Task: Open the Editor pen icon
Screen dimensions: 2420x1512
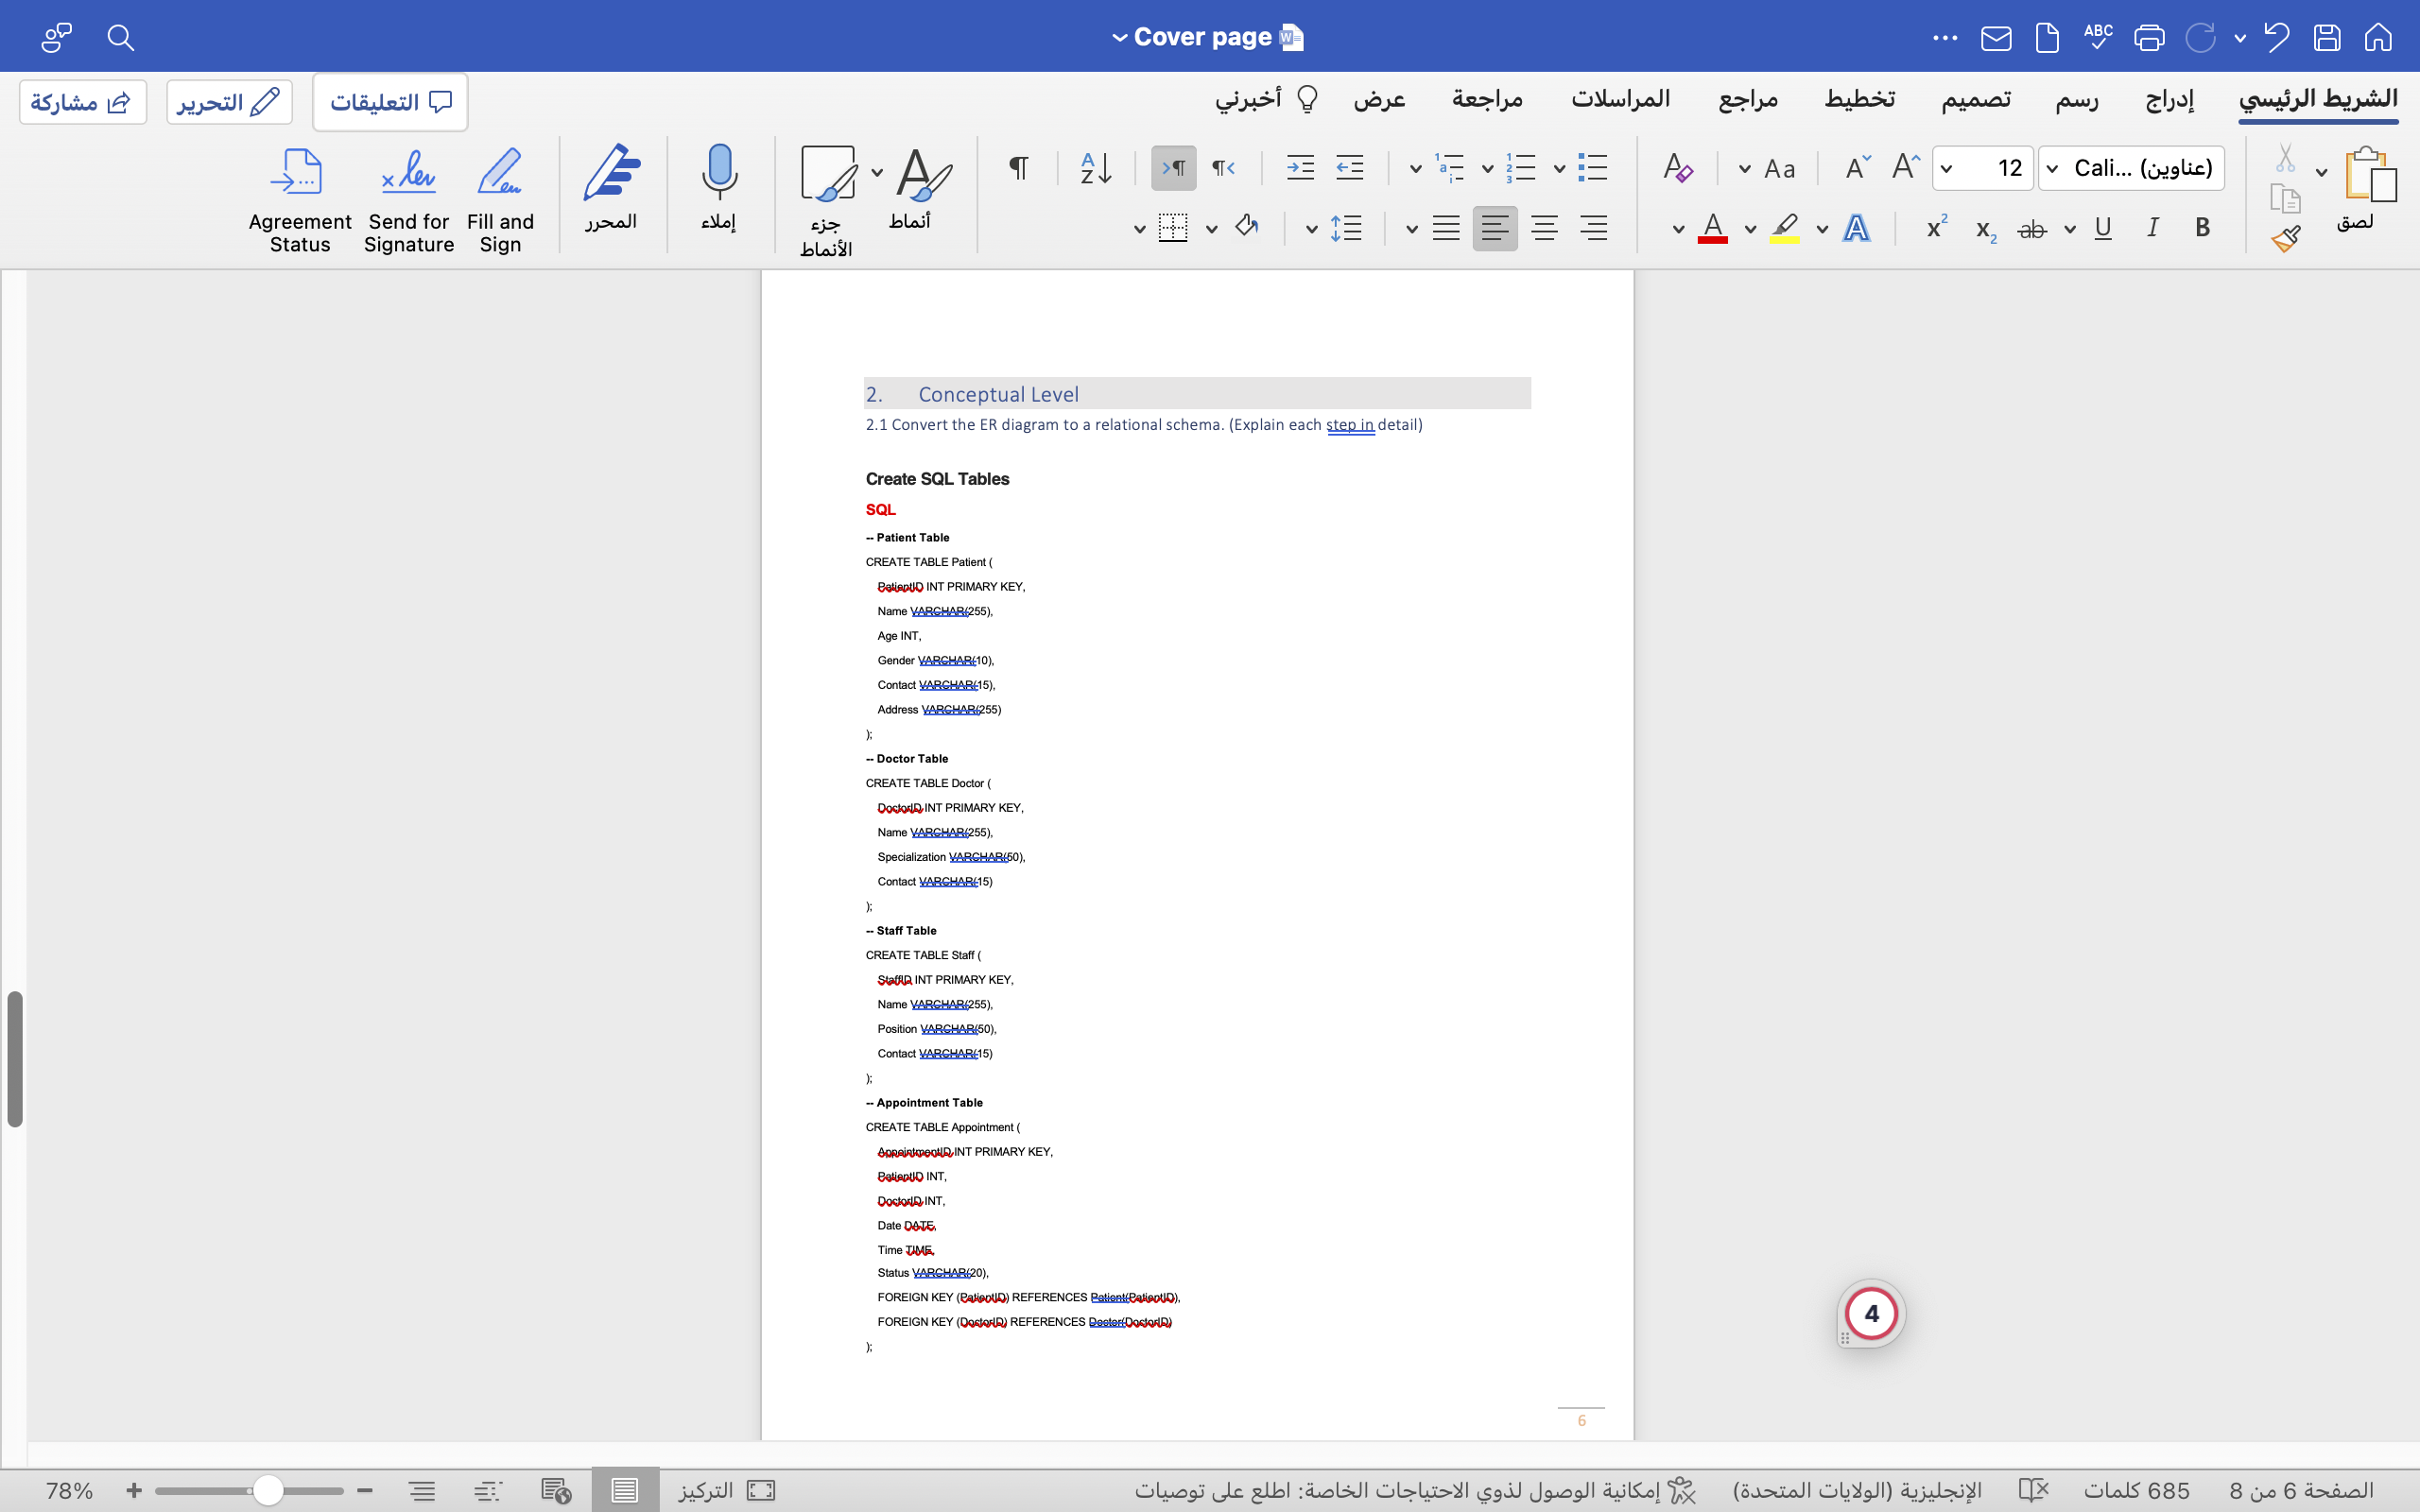Action: (x=611, y=172)
